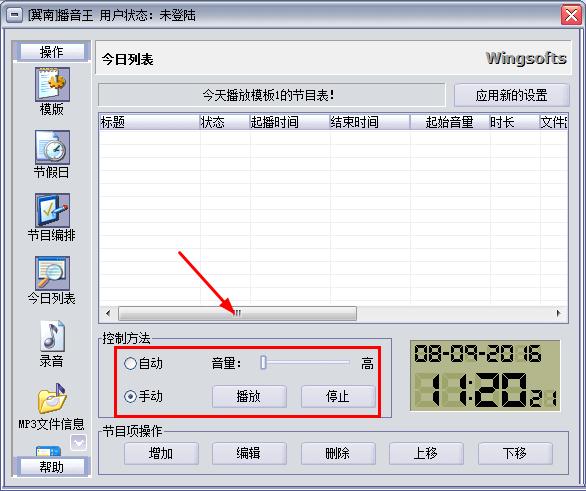Screen dimensions: 586x491
Task: Click the right arrow of horizontal scrollbar
Action: [x=558, y=313]
